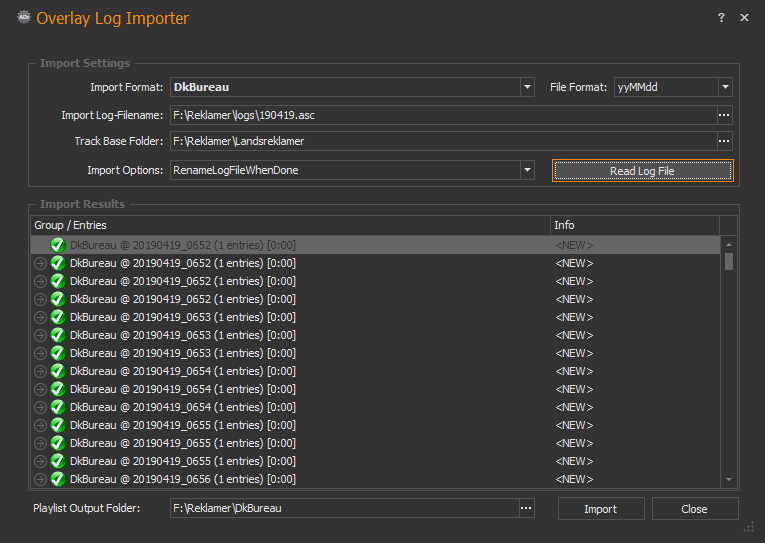Click the Read Log File button
This screenshot has height=543, width=765.
[643, 171]
